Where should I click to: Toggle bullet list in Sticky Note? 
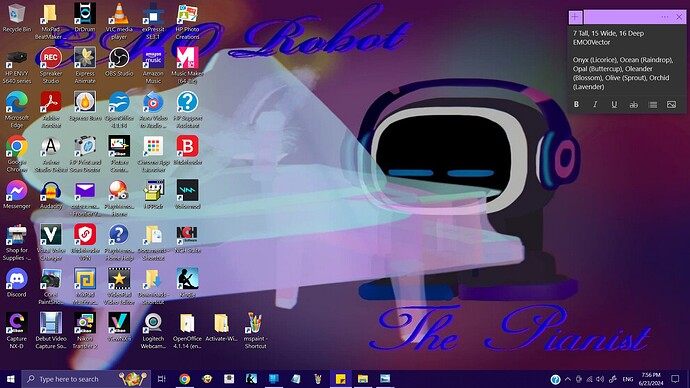click(652, 105)
